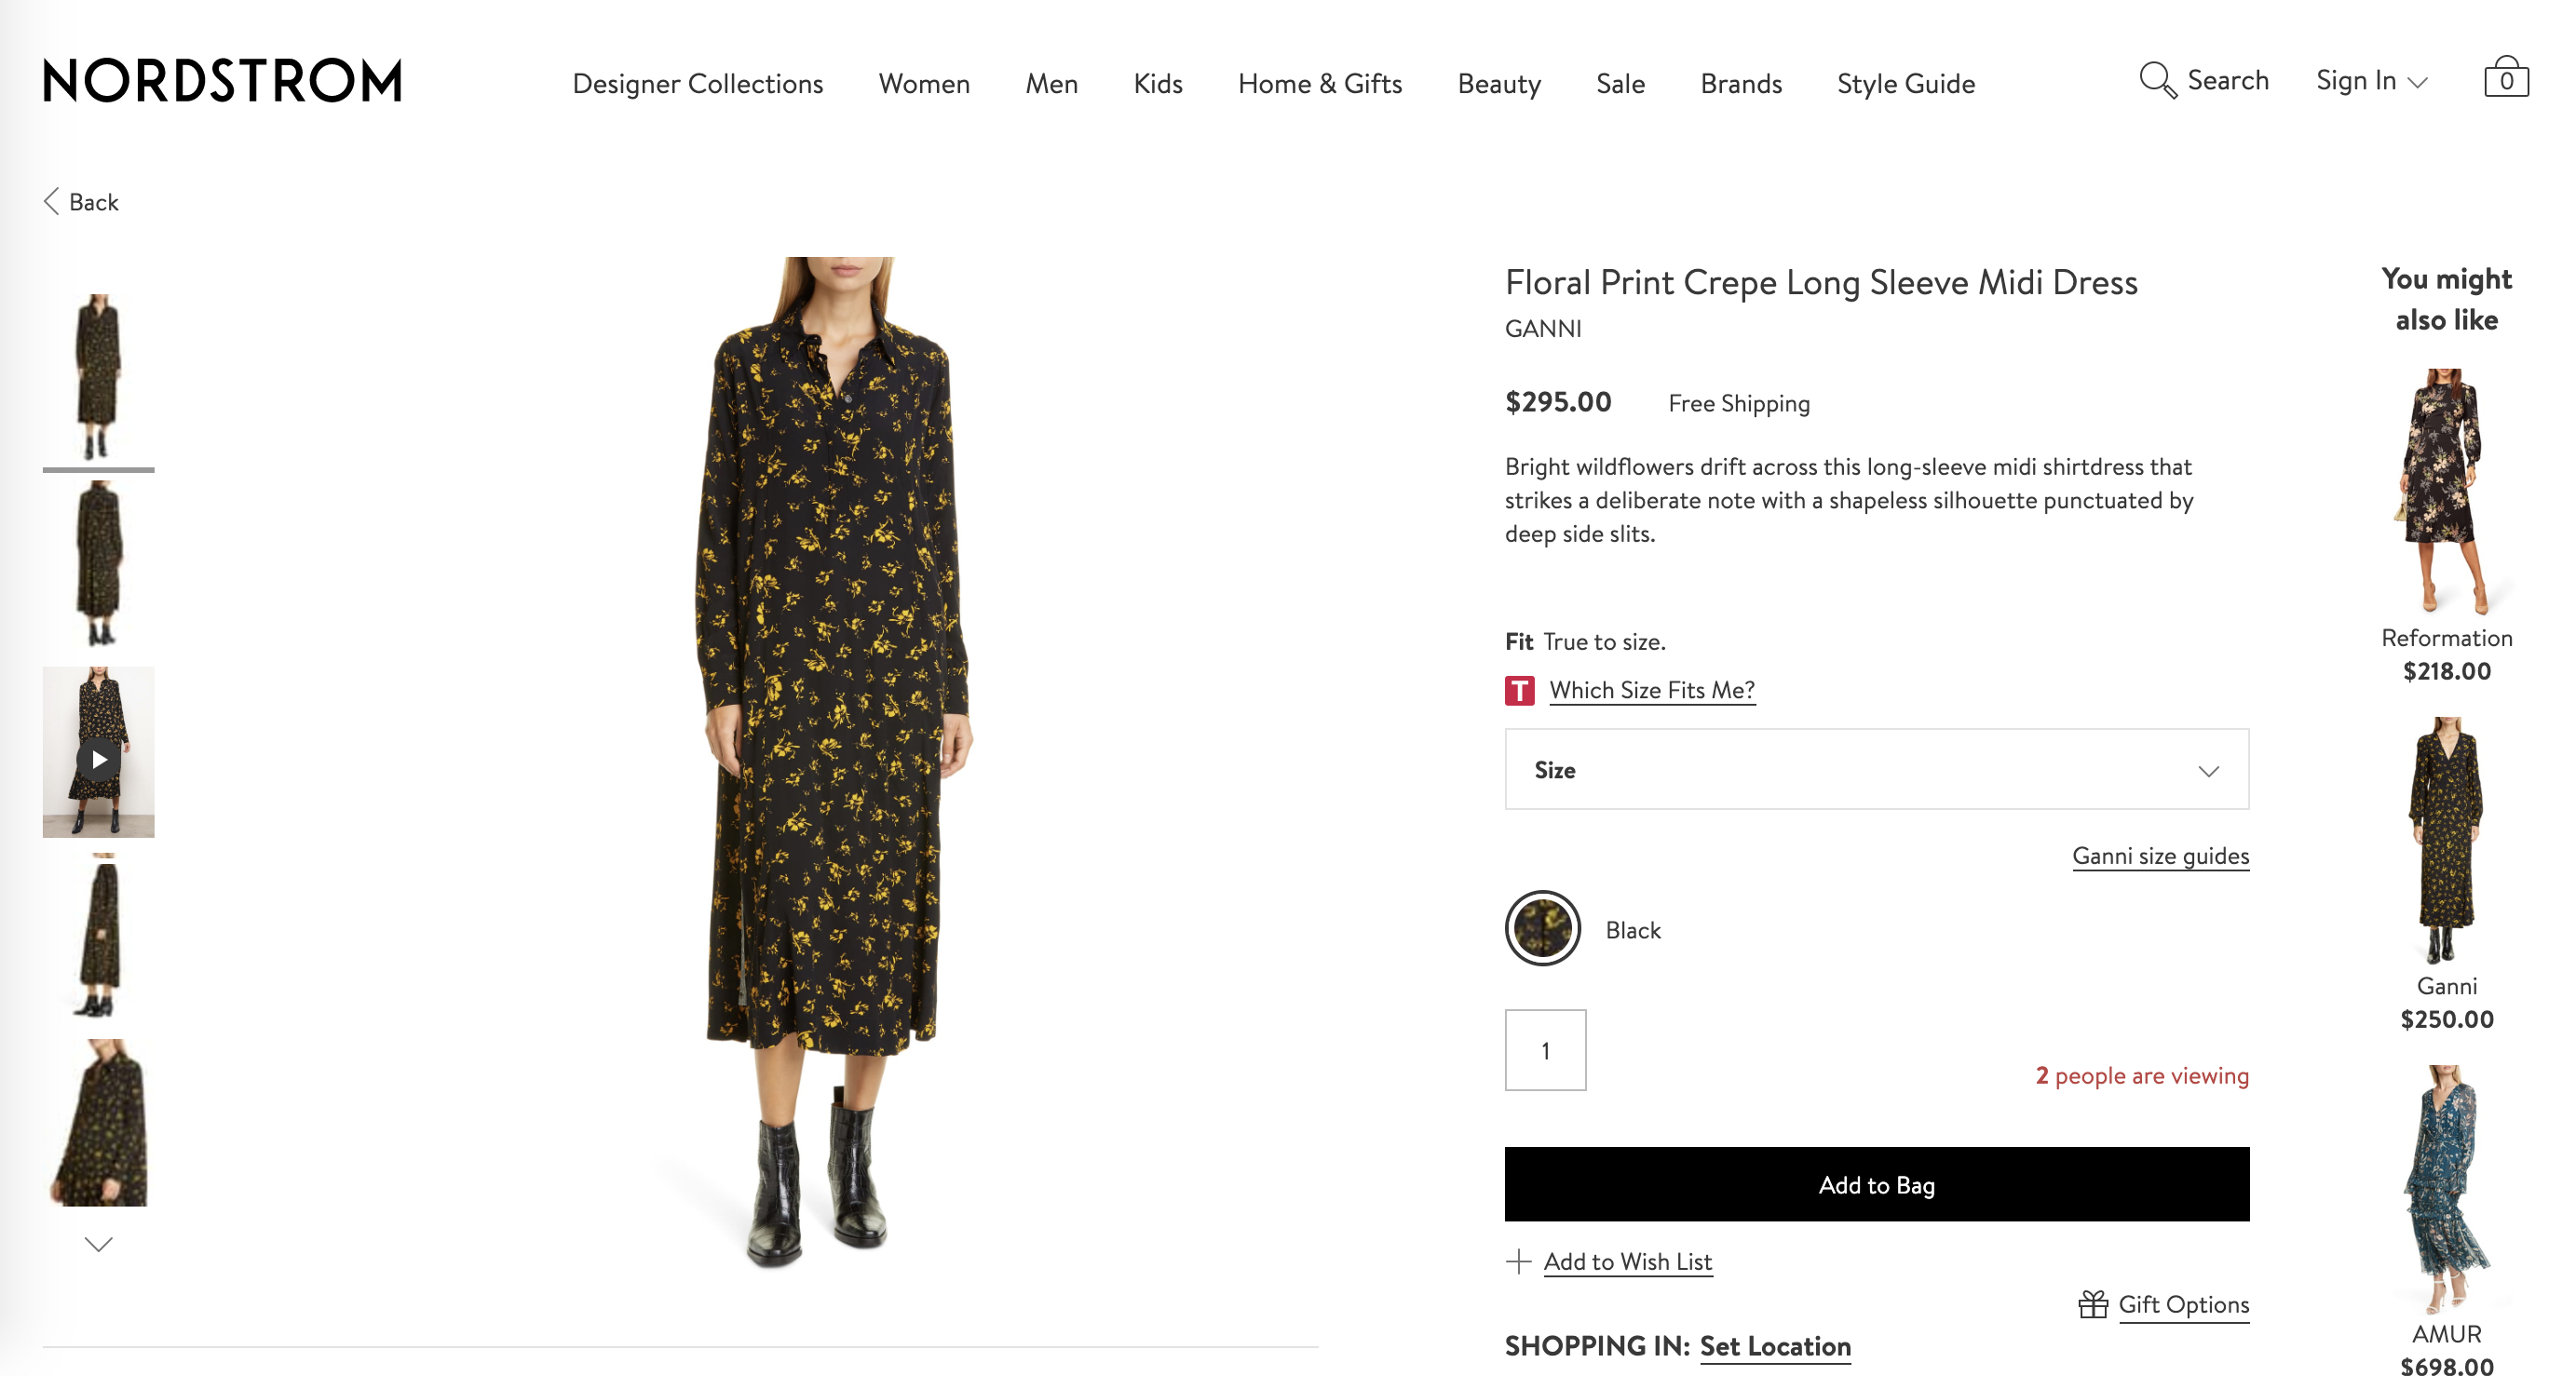This screenshot has height=1376, width=2576.
Task: Open the Size dropdown
Action: point(1876,769)
